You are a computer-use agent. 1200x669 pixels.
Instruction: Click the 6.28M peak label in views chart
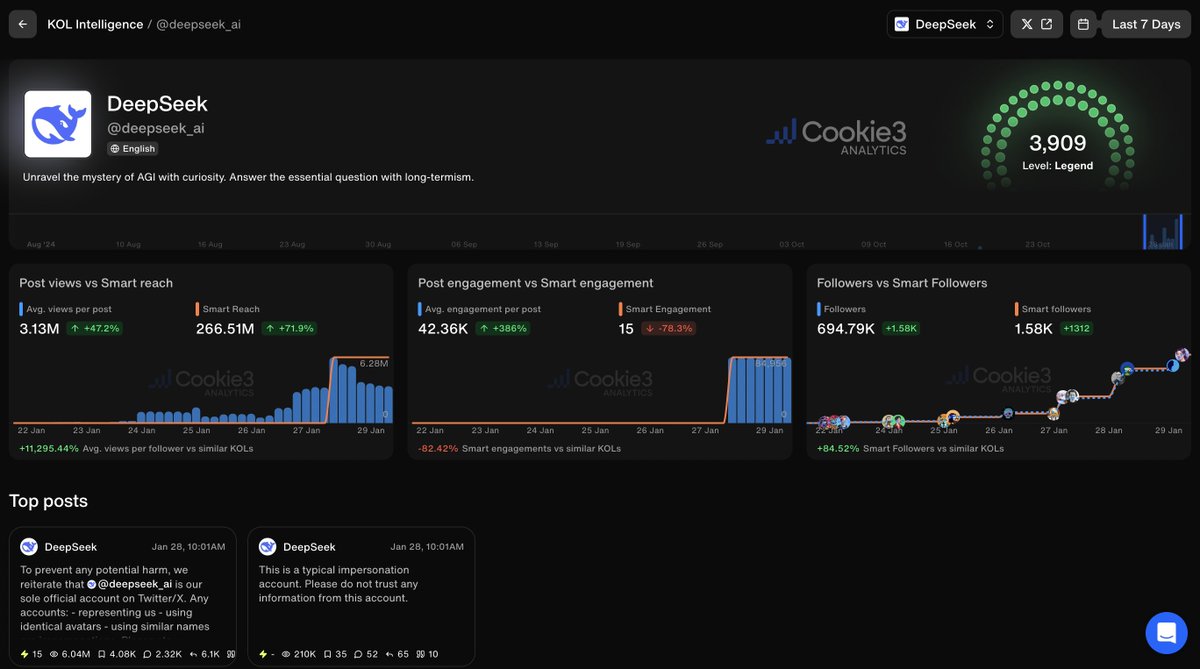(x=373, y=363)
